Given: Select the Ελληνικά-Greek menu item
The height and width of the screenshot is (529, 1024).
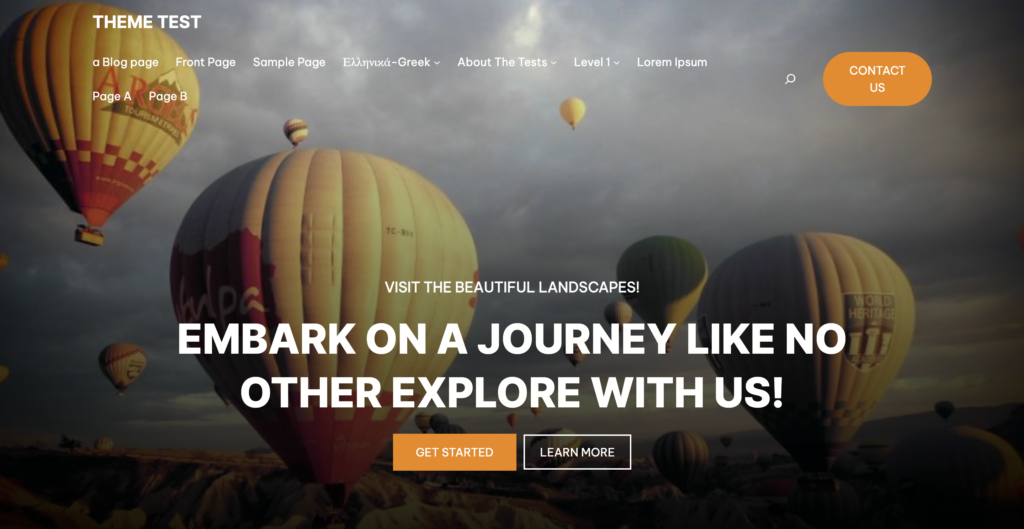Looking at the screenshot, I should point(387,62).
